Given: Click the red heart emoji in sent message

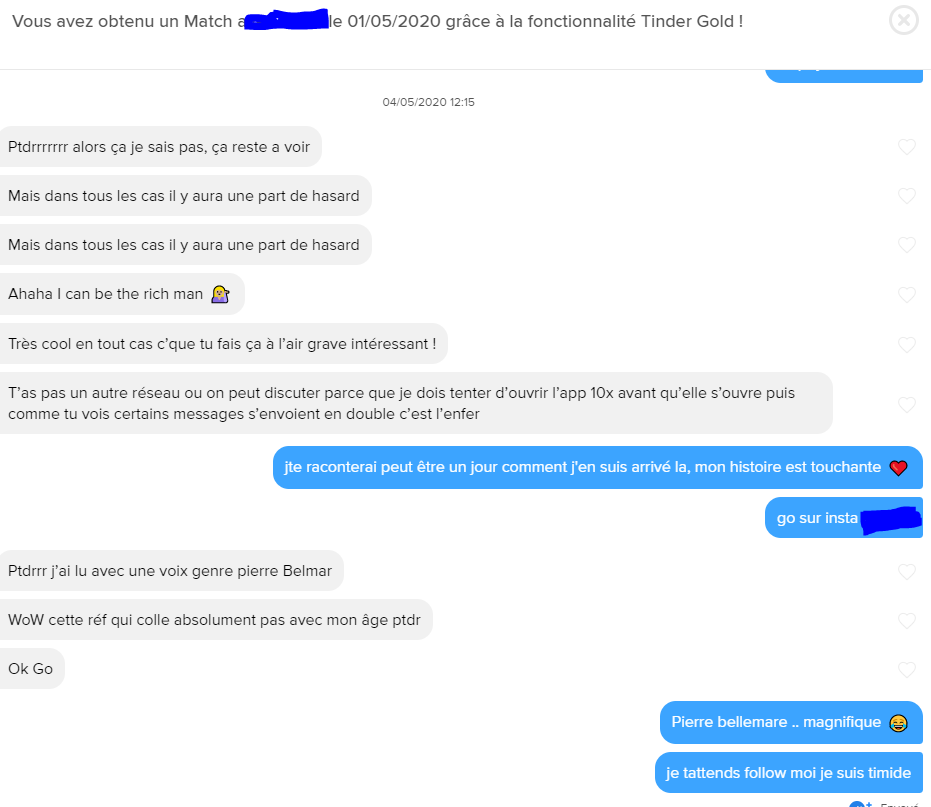Looking at the screenshot, I should (898, 468).
